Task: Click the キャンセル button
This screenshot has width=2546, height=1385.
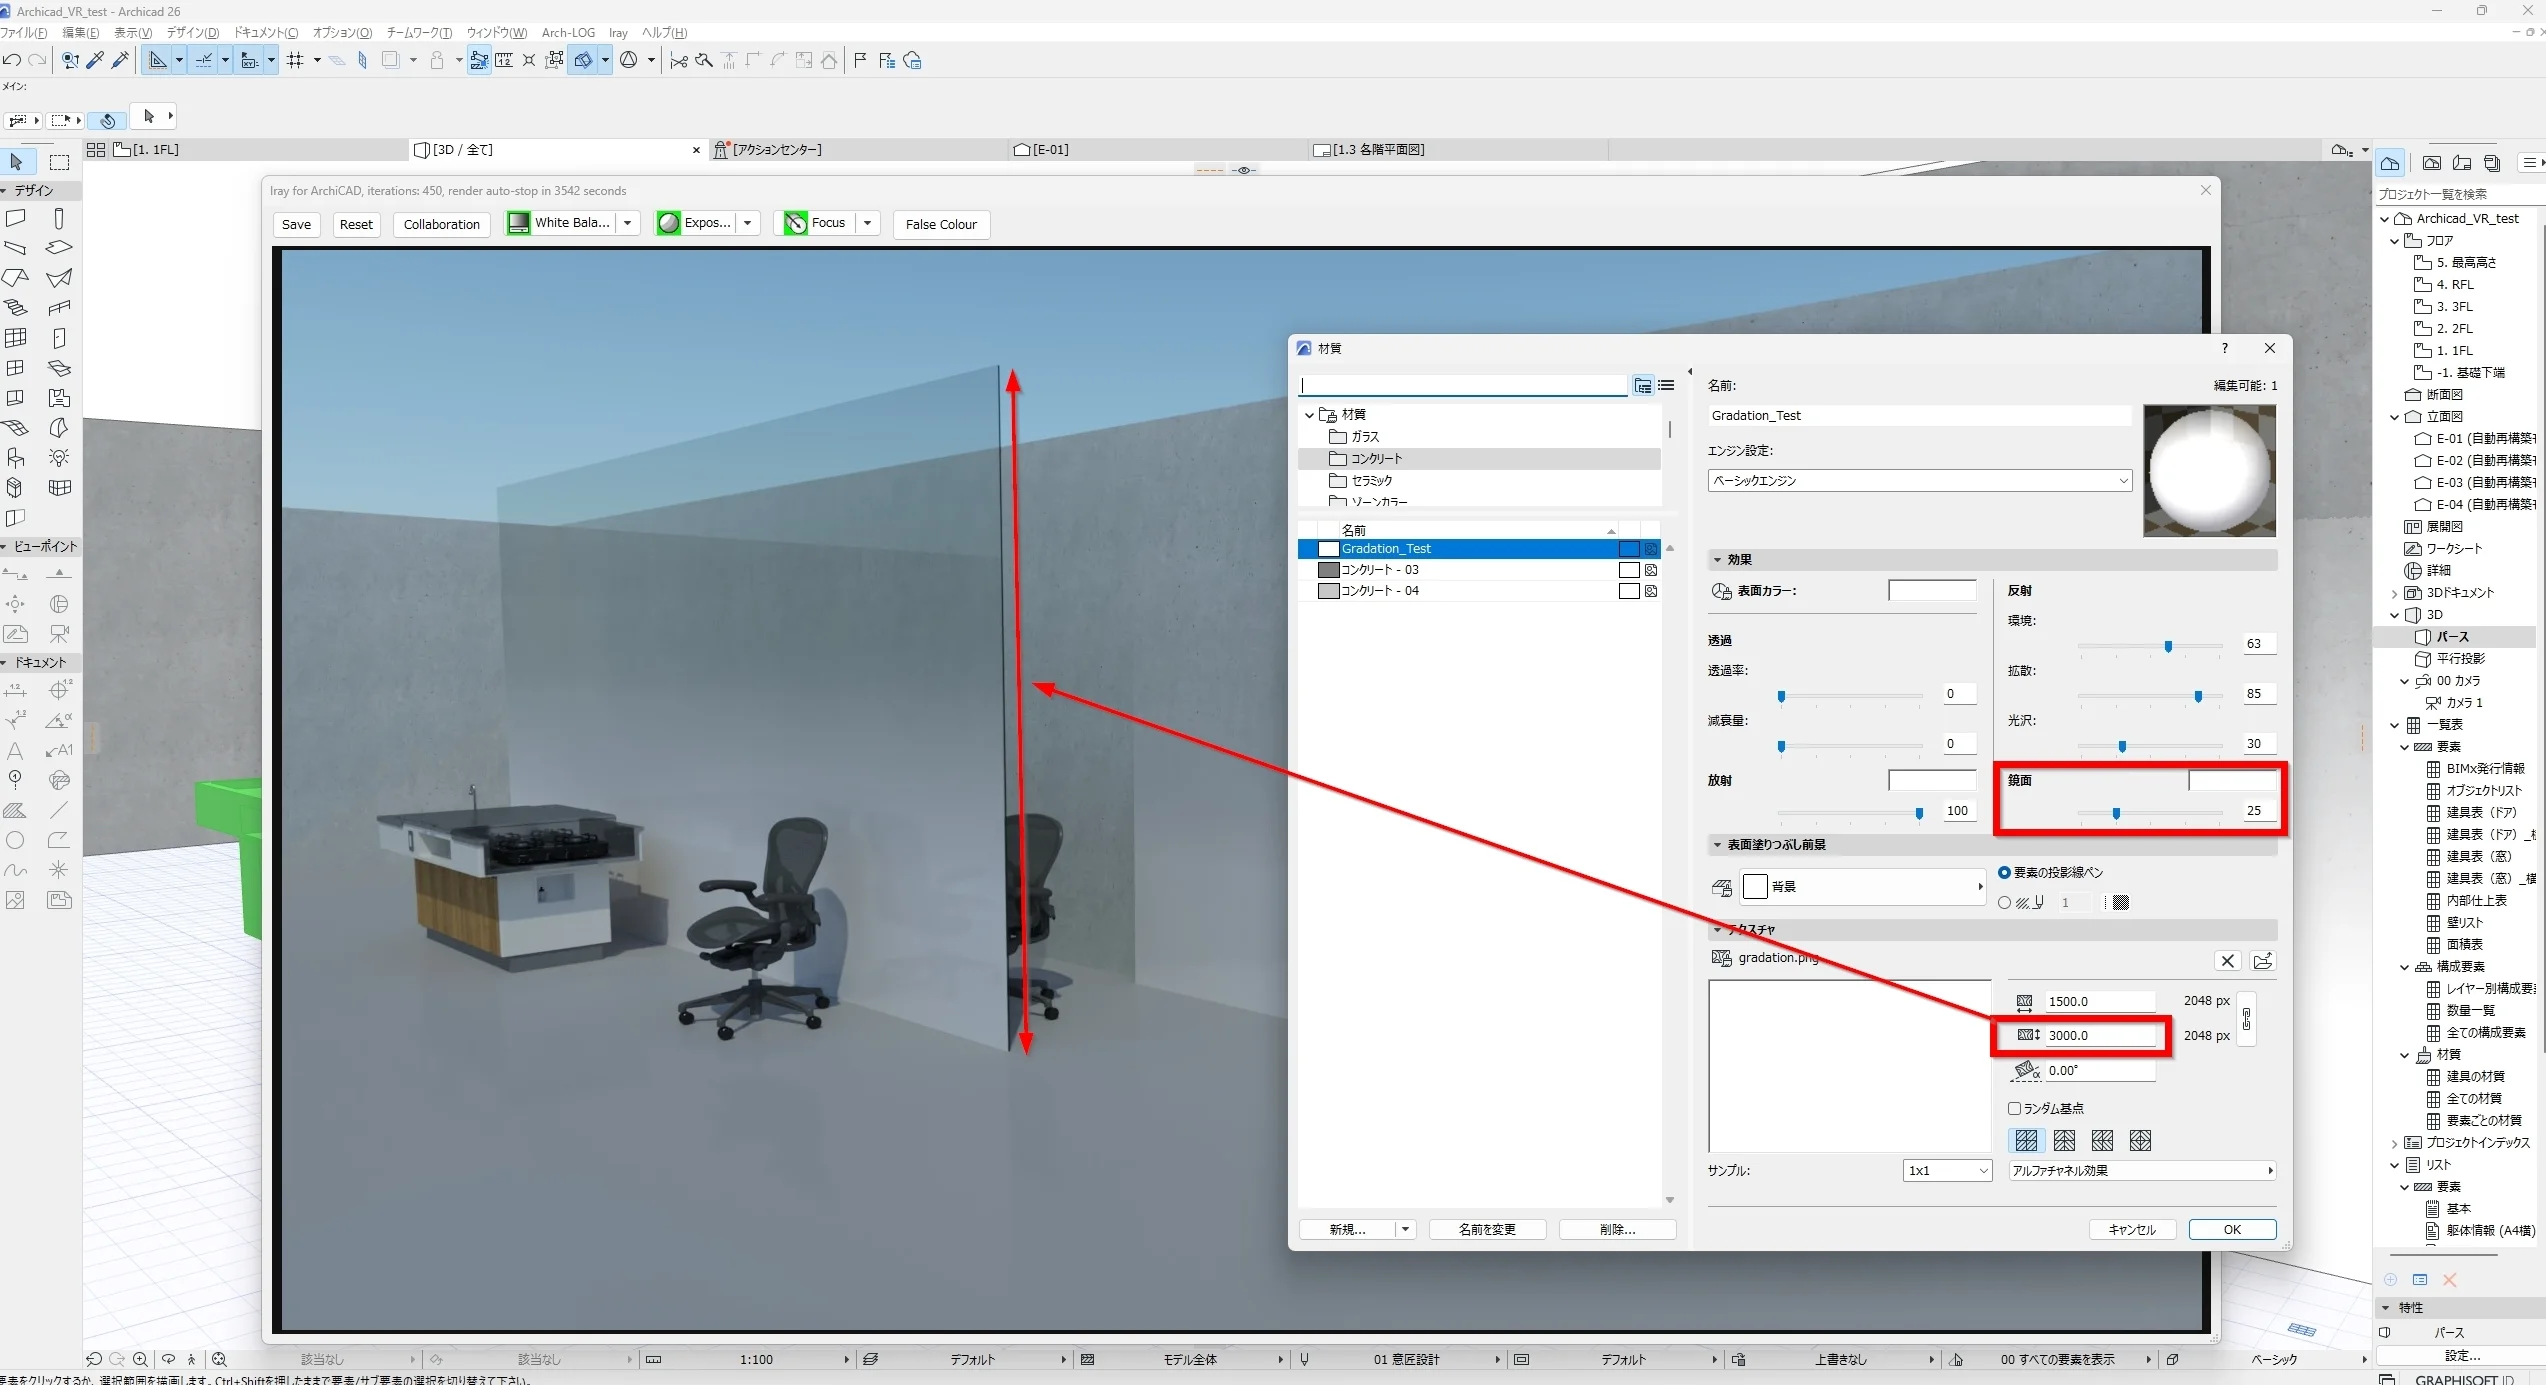Action: (2132, 1230)
